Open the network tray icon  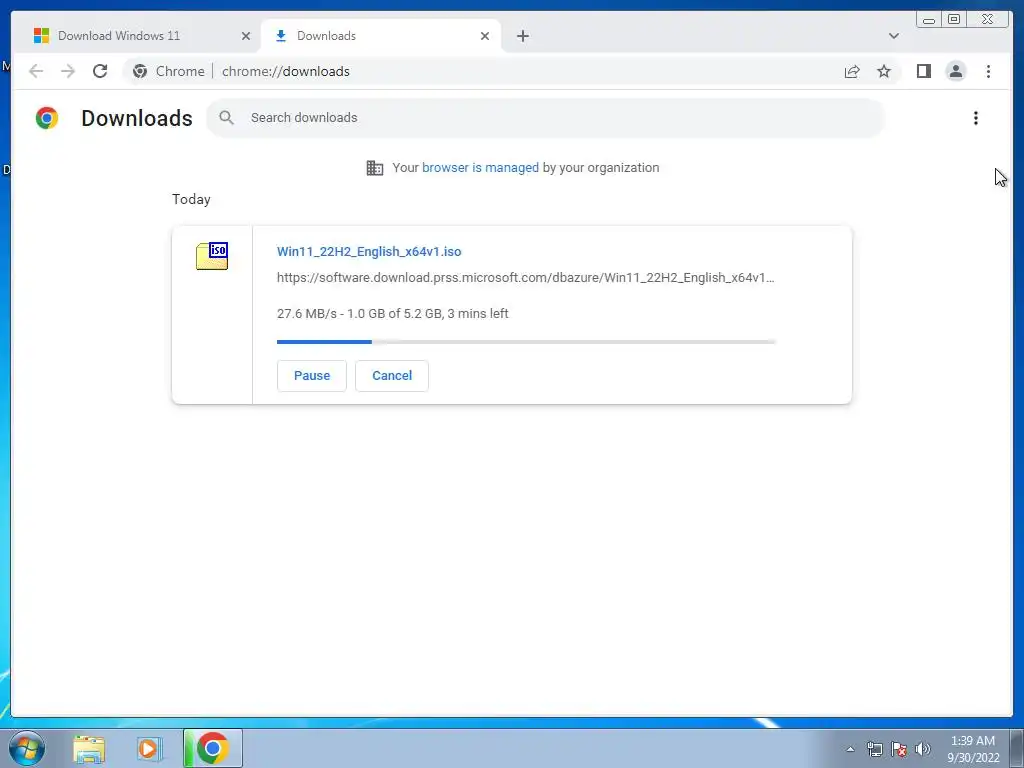[x=874, y=749]
